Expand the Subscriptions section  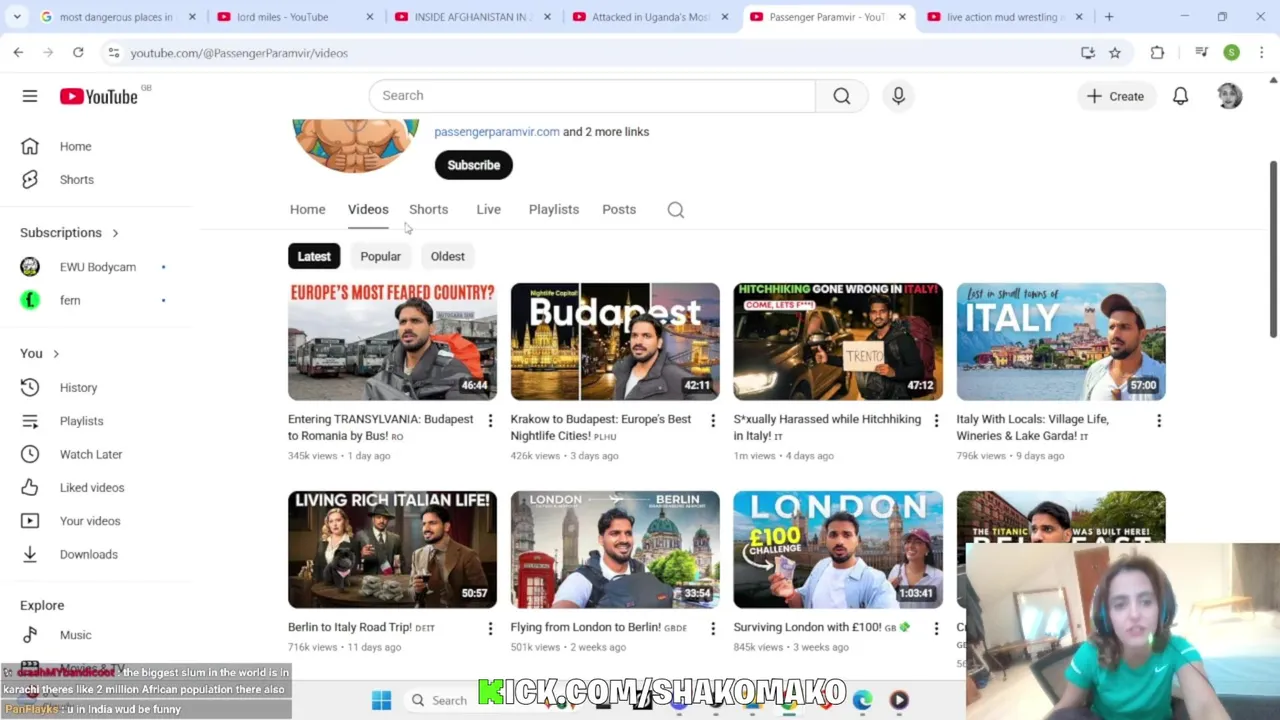click(69, 233)
